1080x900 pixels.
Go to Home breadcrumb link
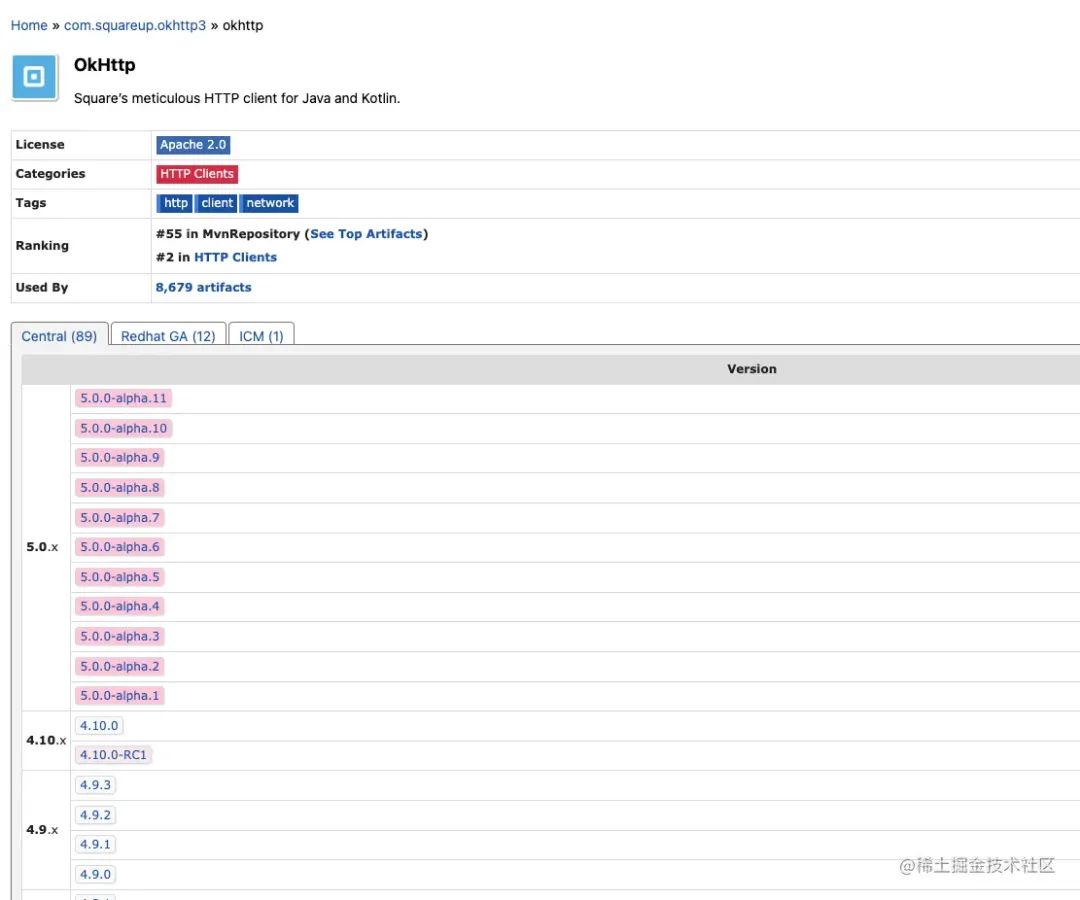point(29,25)
